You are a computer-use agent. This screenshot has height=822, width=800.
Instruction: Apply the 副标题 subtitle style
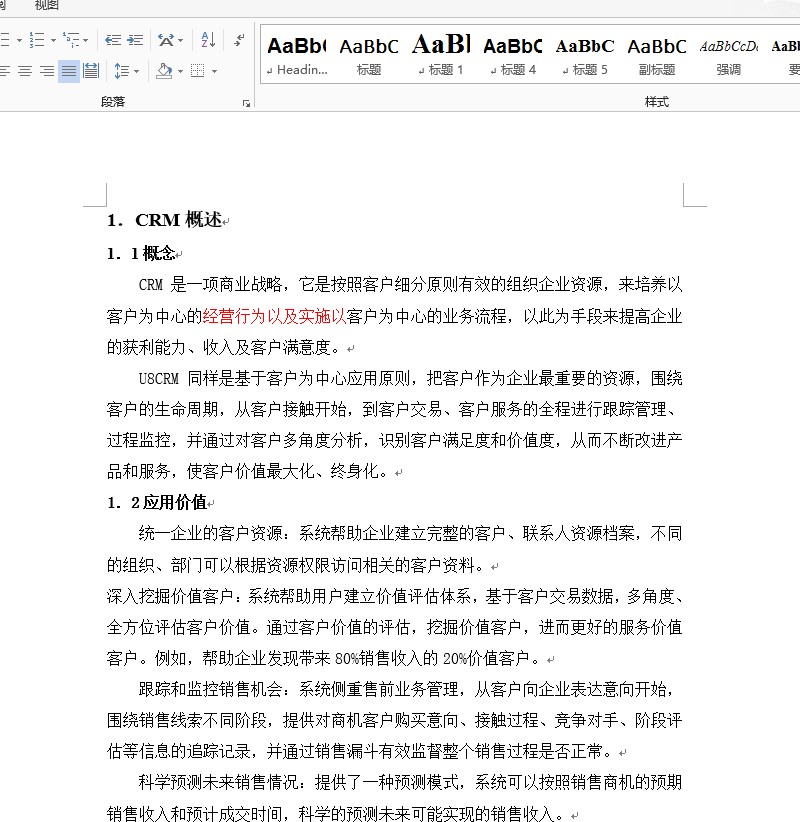coord(656,55)
